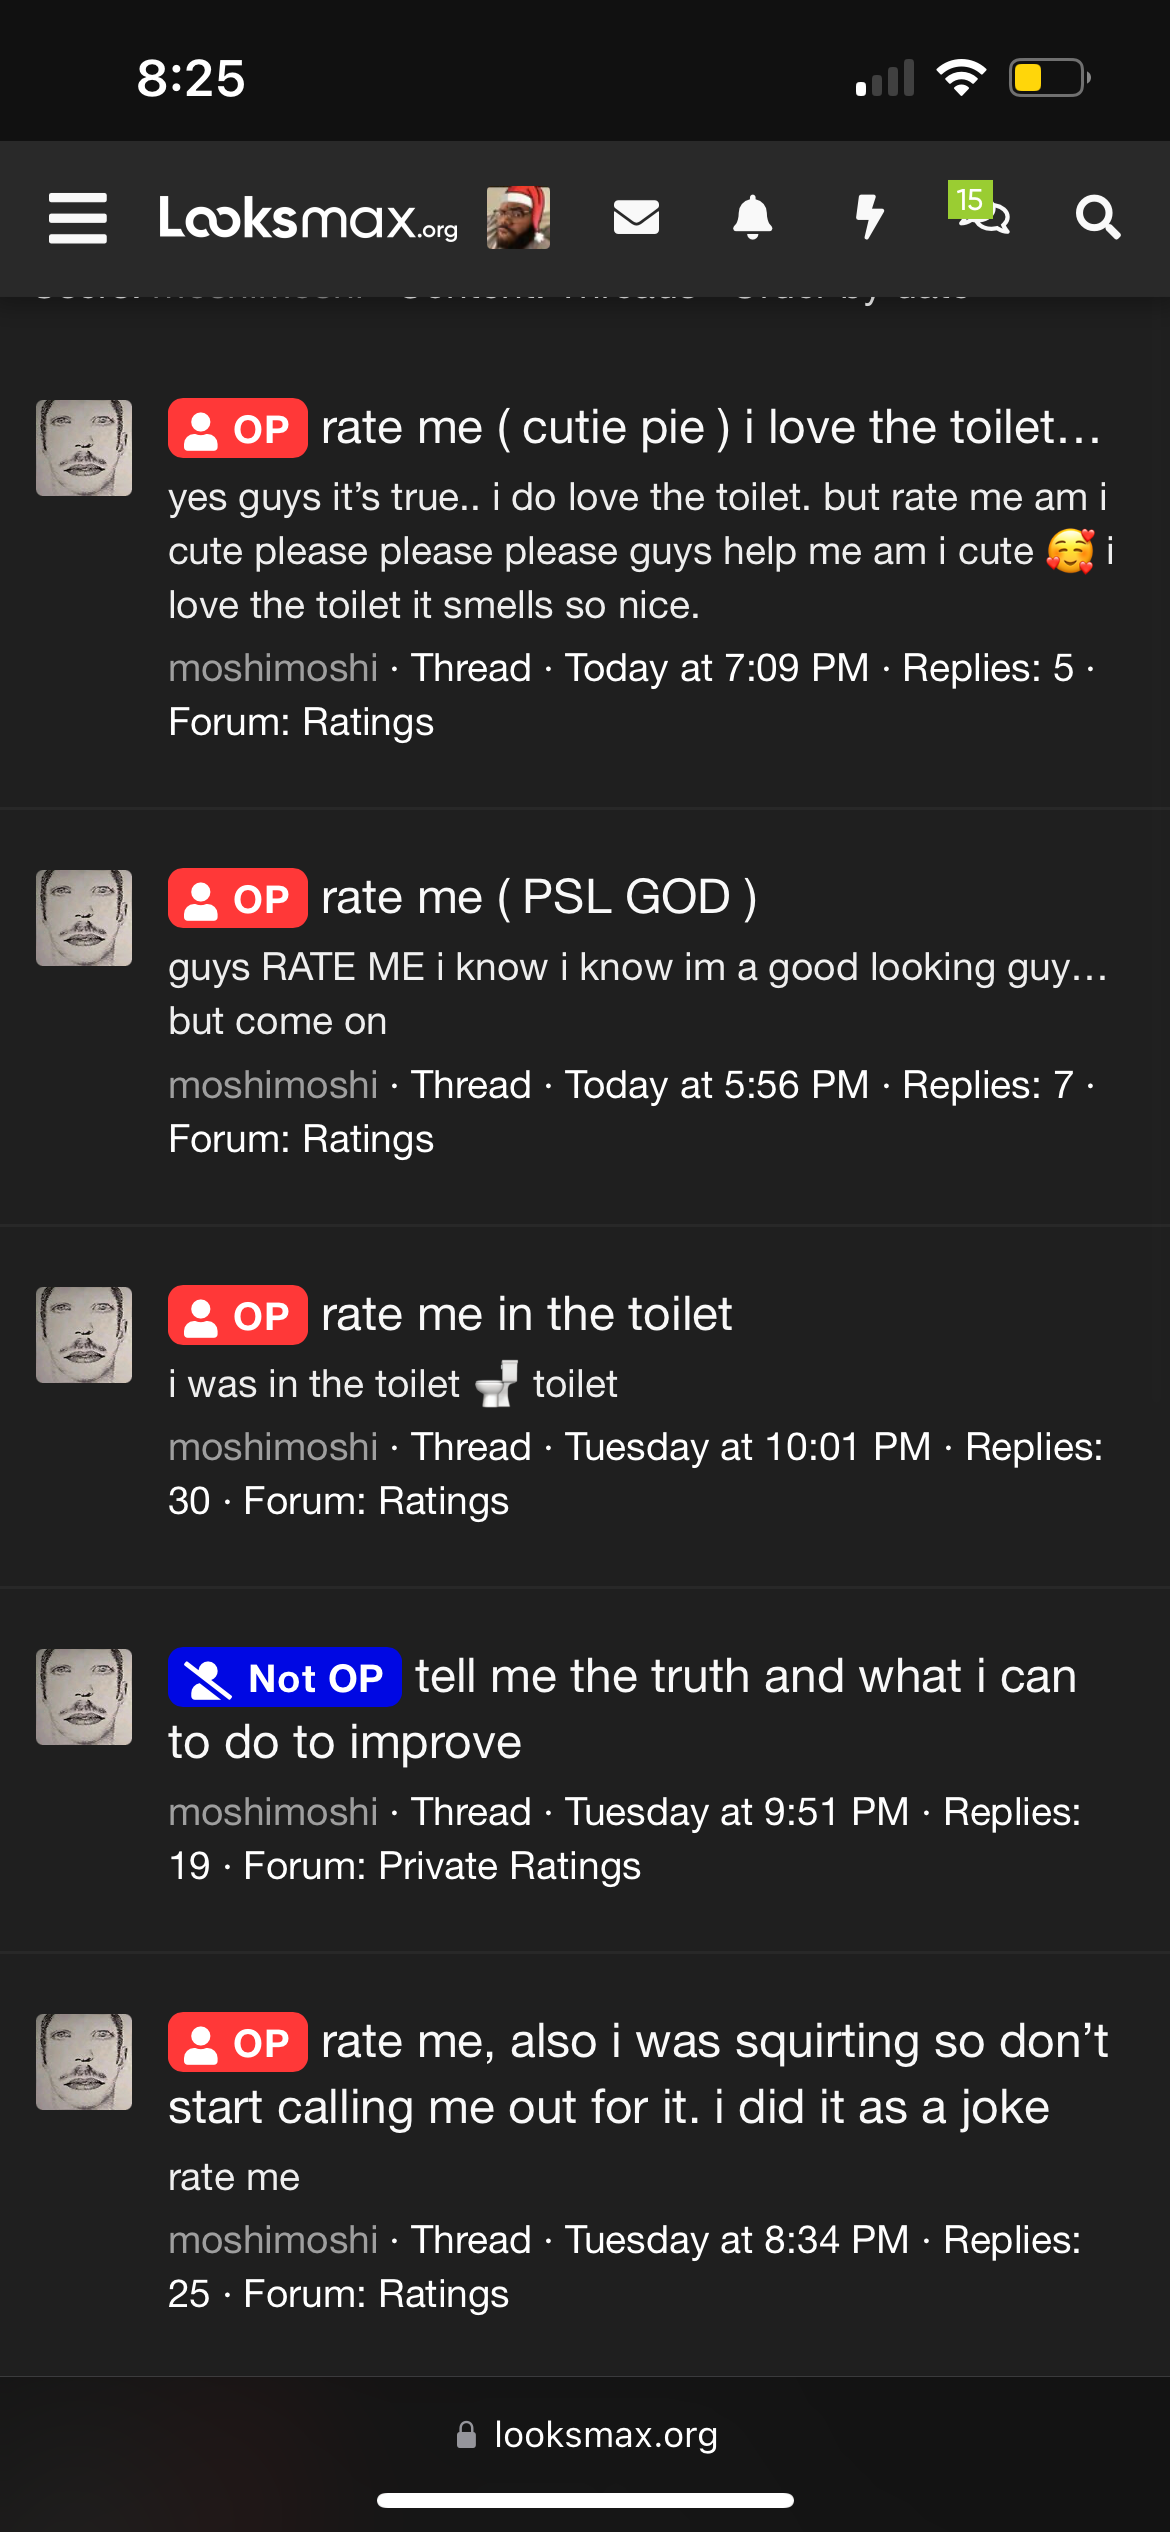Open thread 'rate me ( cutie pie ) i love the toilet…'
Image resolution: width=1170 pixels, height=2532 pixels.
[x=711, y=428]
